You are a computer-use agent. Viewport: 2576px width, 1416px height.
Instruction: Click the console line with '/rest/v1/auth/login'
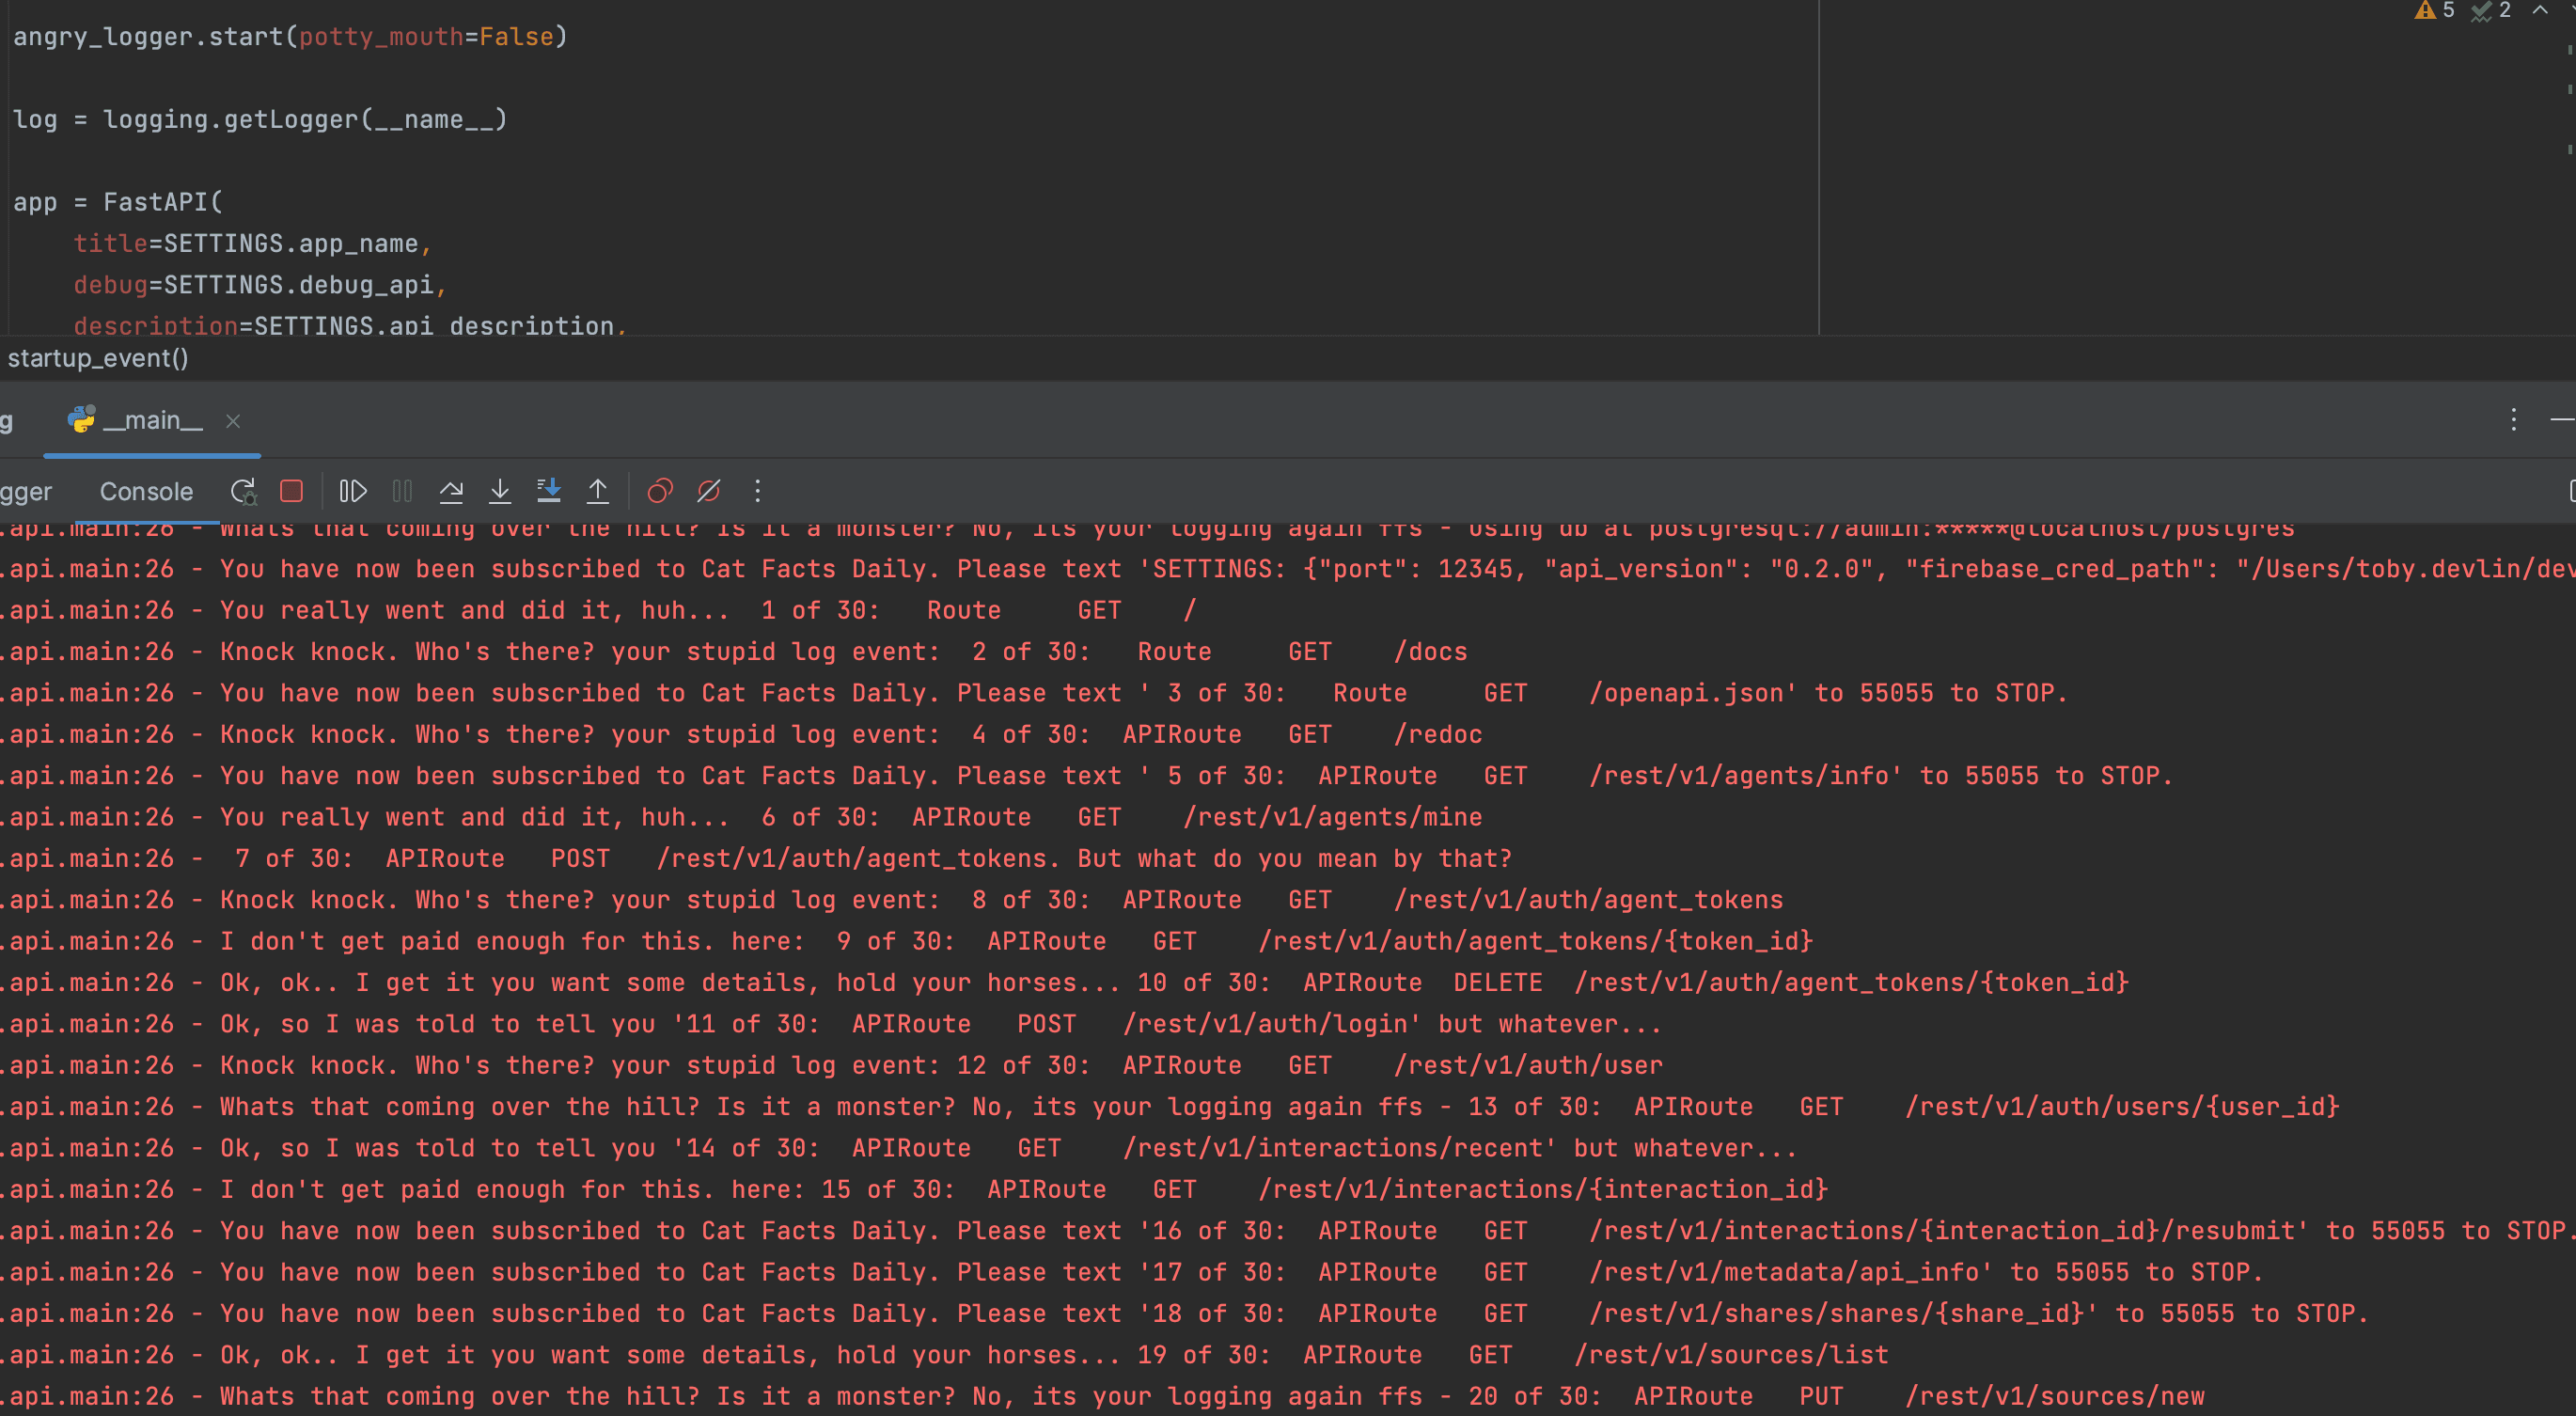coord(831,1024)
